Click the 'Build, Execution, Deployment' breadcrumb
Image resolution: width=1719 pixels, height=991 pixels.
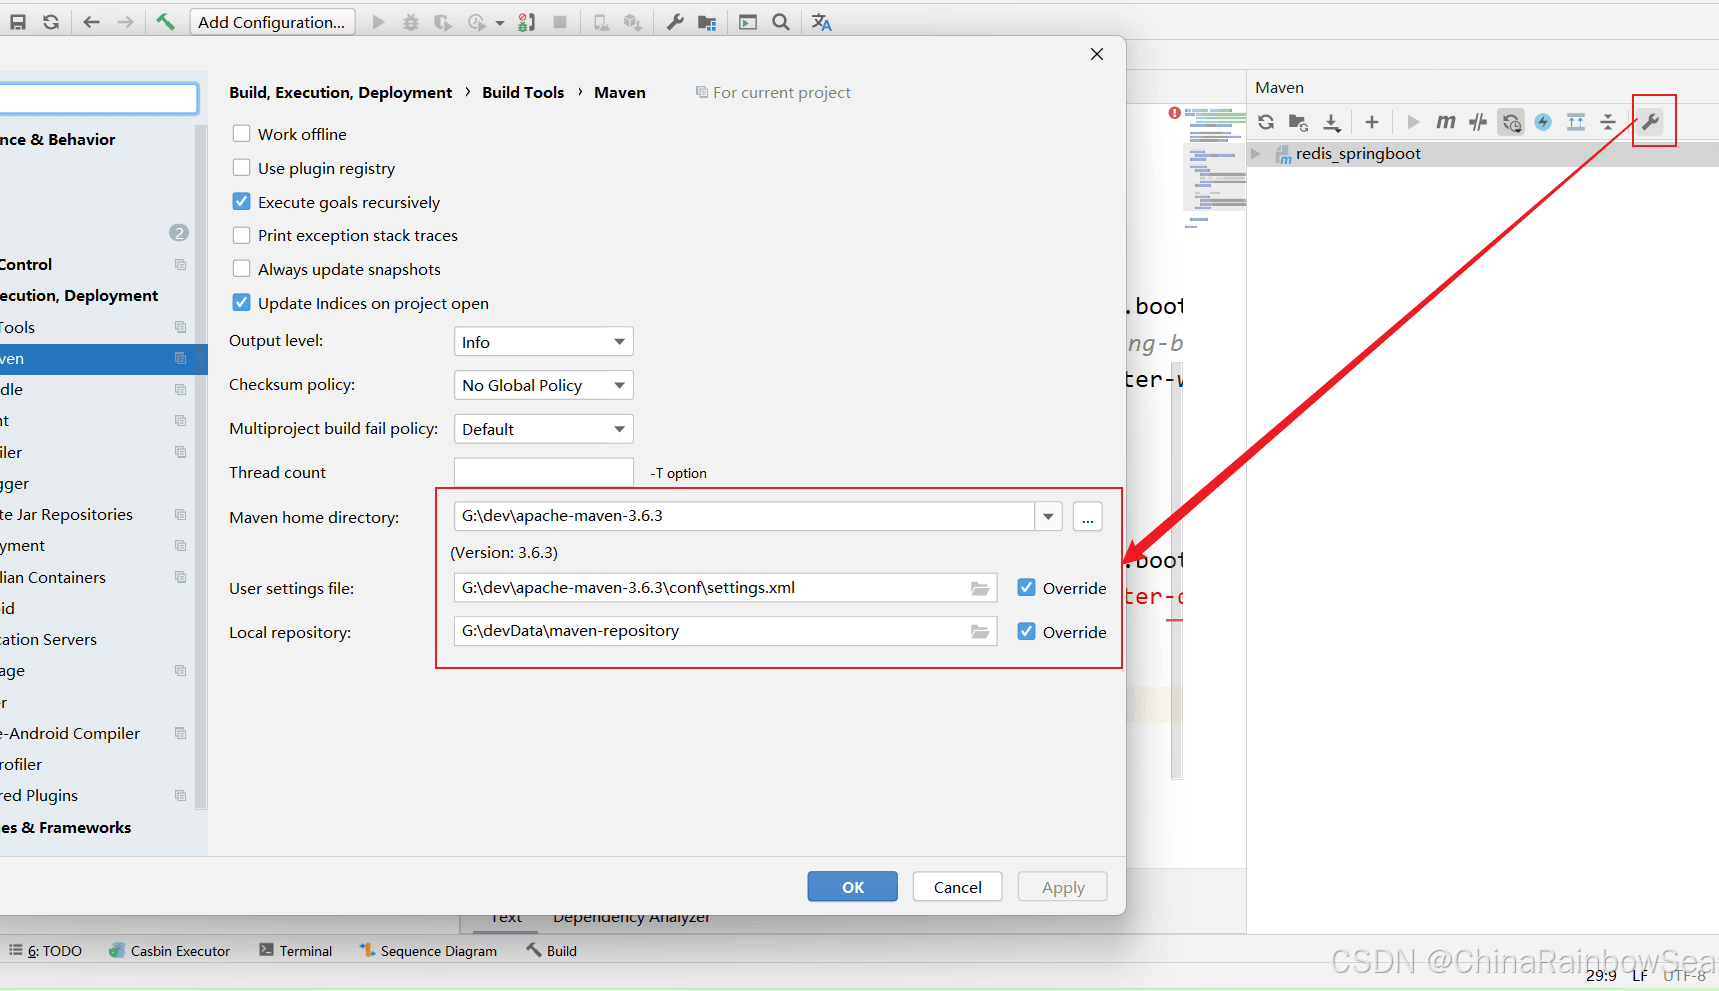pyautogui.click(x=340, y=92)
